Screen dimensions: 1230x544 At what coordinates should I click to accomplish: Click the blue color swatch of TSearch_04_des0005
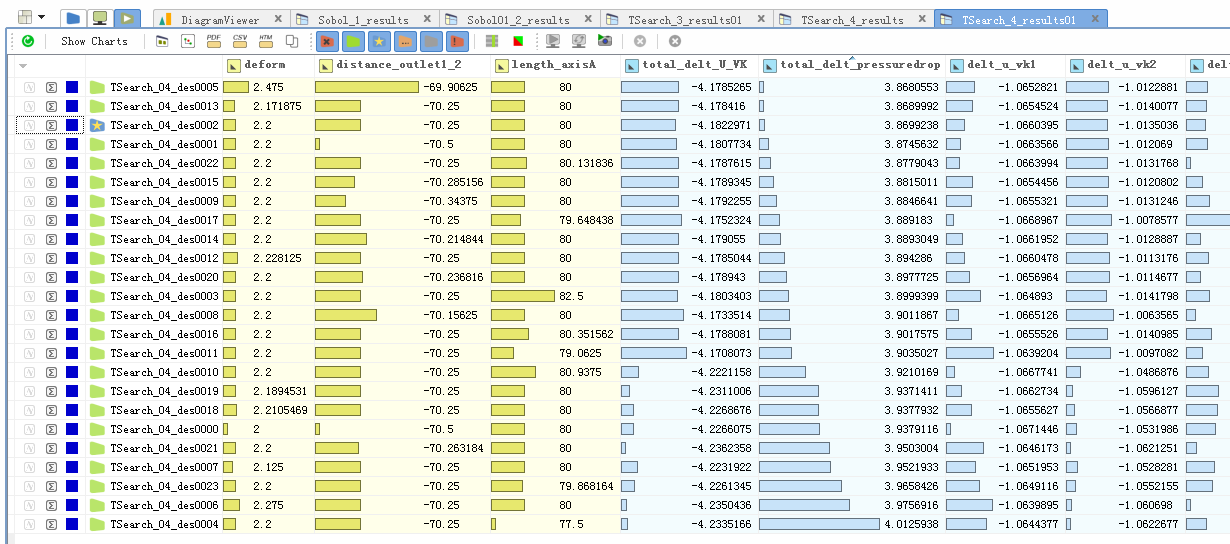(72, 87)
